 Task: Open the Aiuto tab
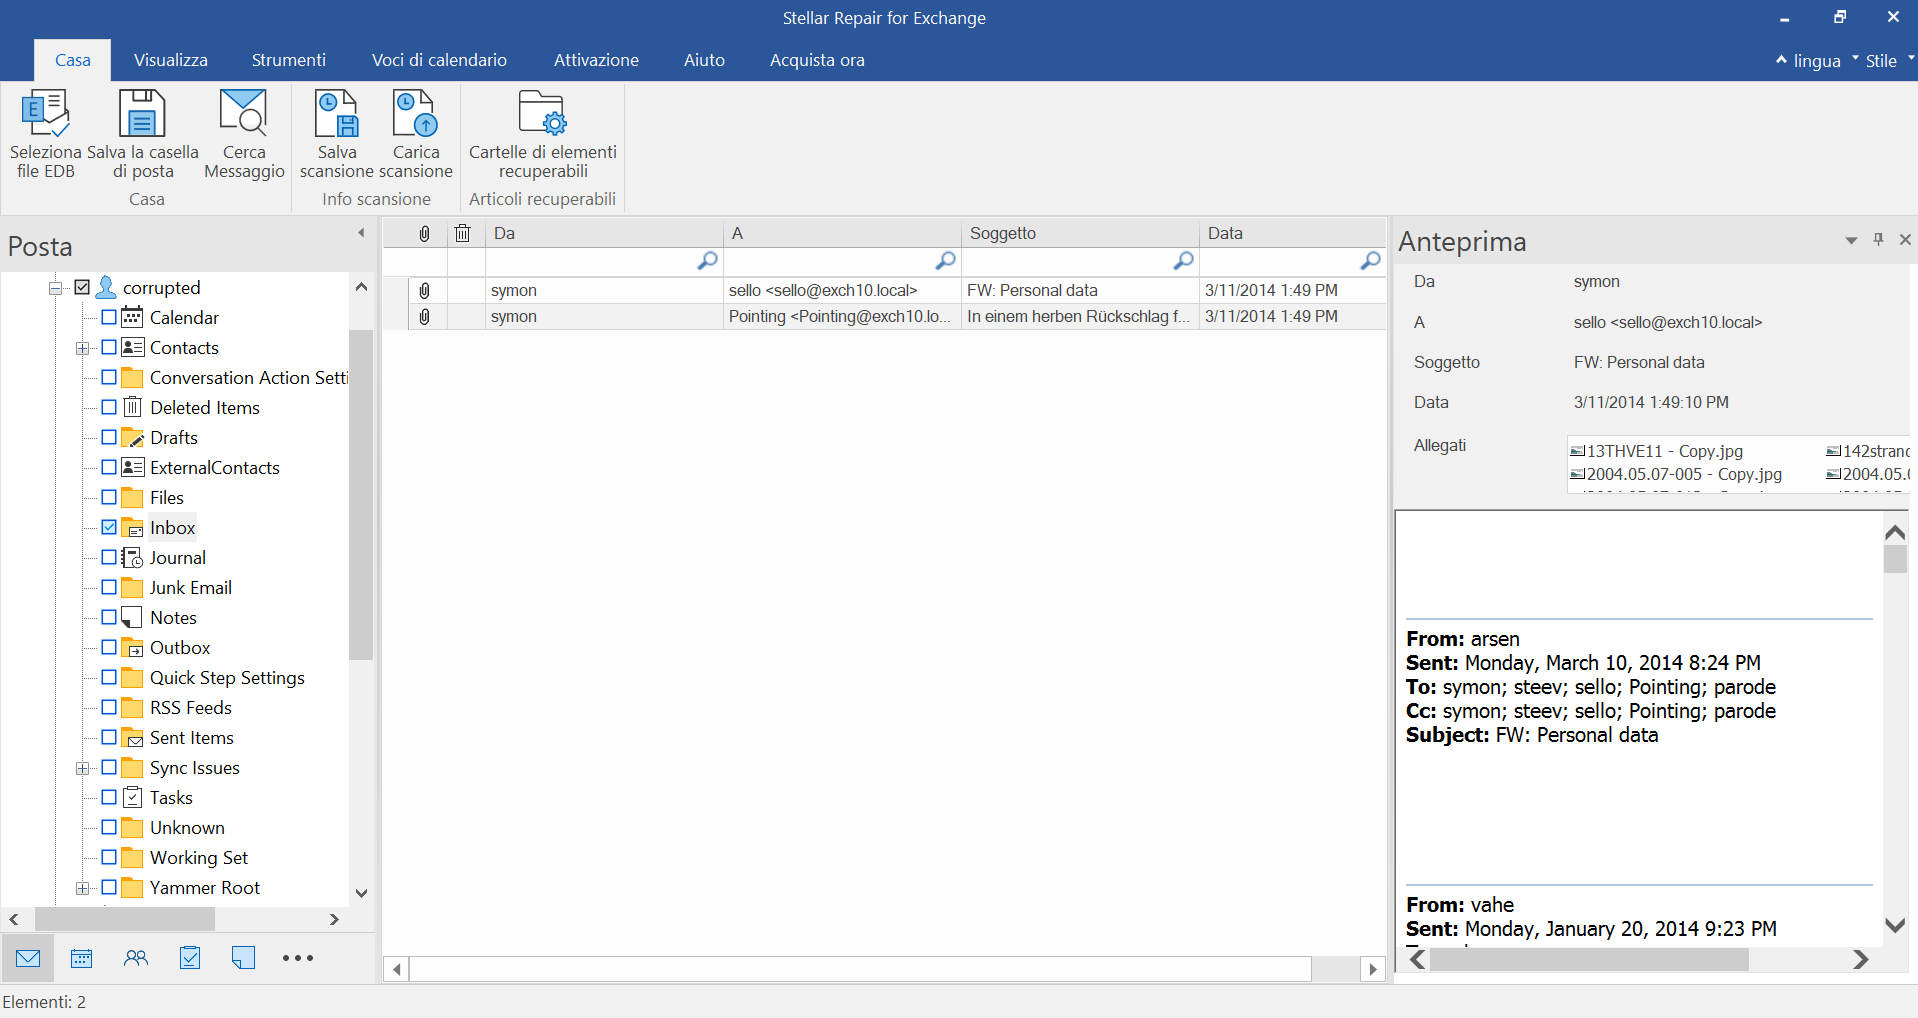tap(704, 60)
